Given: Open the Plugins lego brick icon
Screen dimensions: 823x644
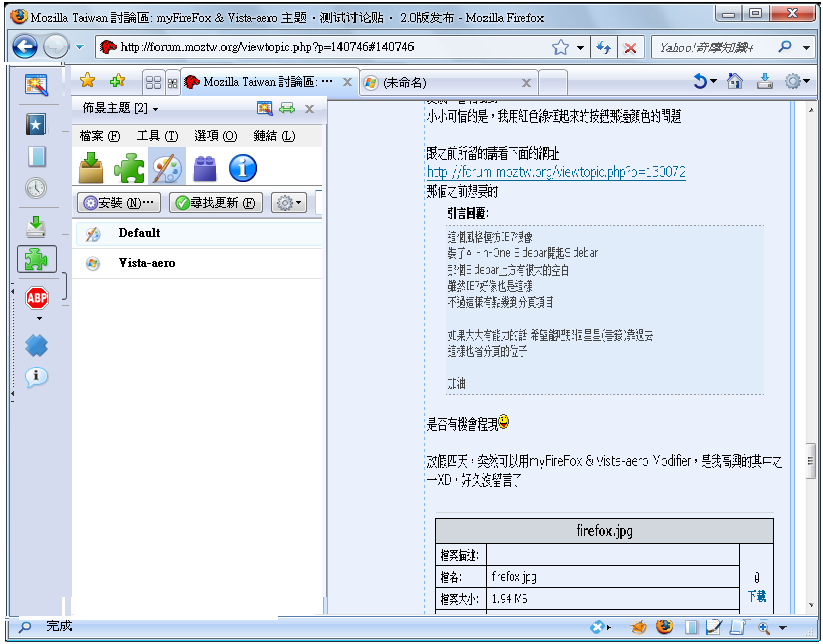Looking at the screenshot, I should pyautogui.click(x=205, y=168).
